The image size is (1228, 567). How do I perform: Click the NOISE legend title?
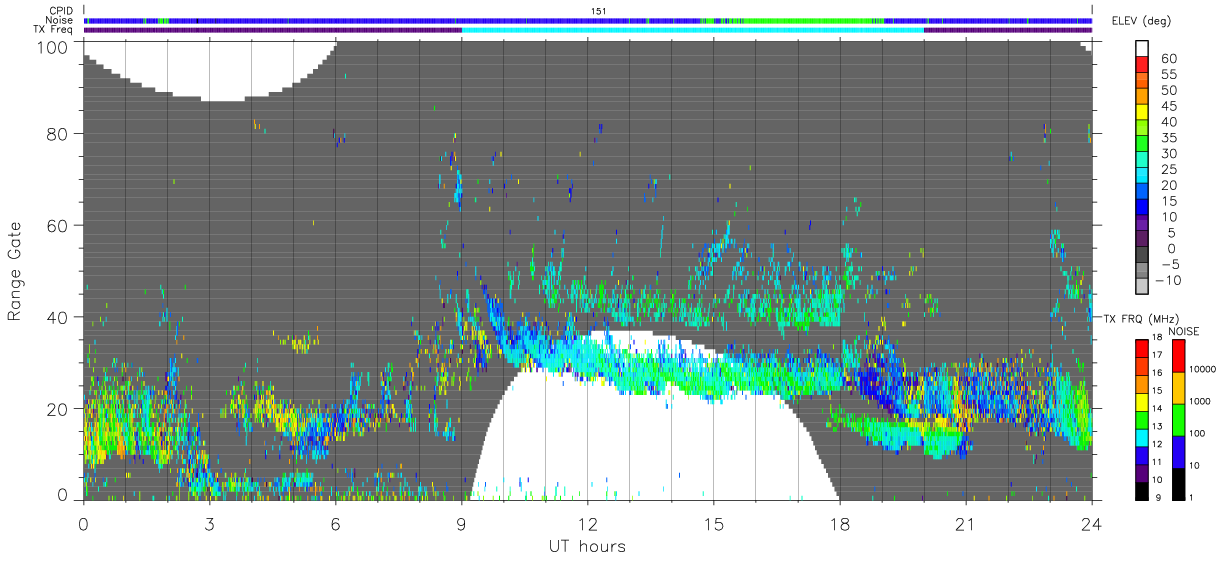(x=1183, y=331)
